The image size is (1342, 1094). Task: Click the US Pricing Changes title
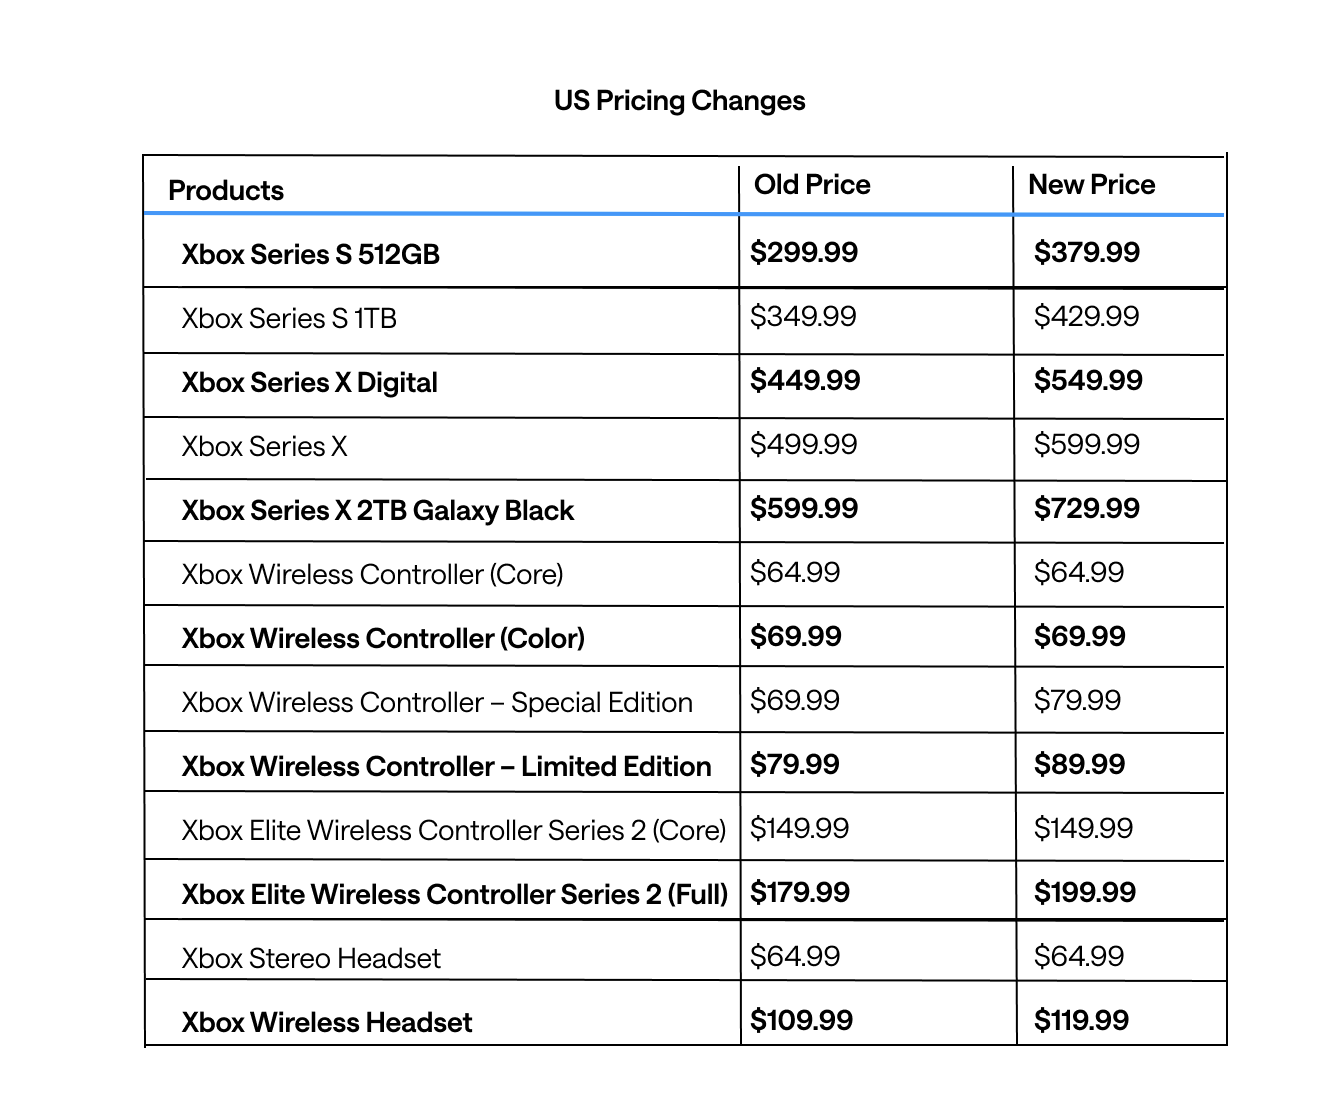coord(679,101)
